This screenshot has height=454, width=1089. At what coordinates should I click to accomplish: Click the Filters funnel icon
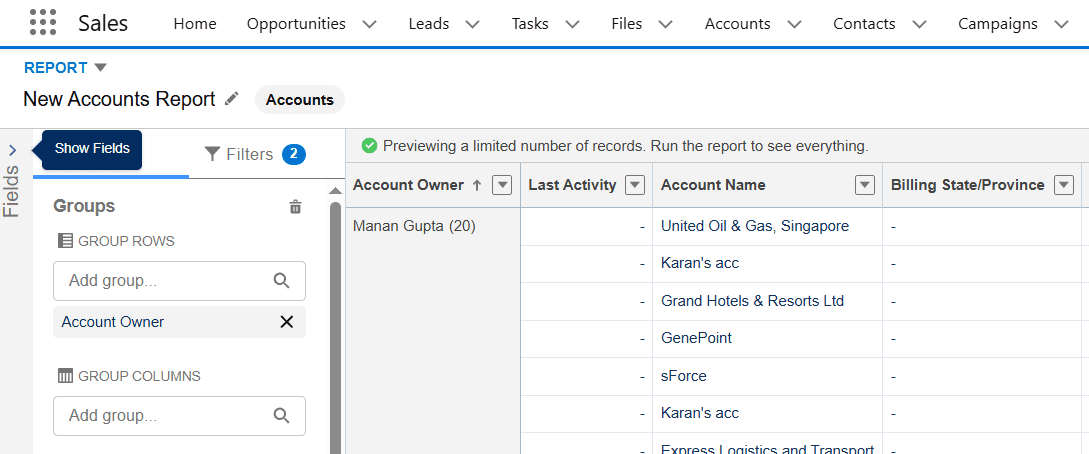tap(213, 154)
